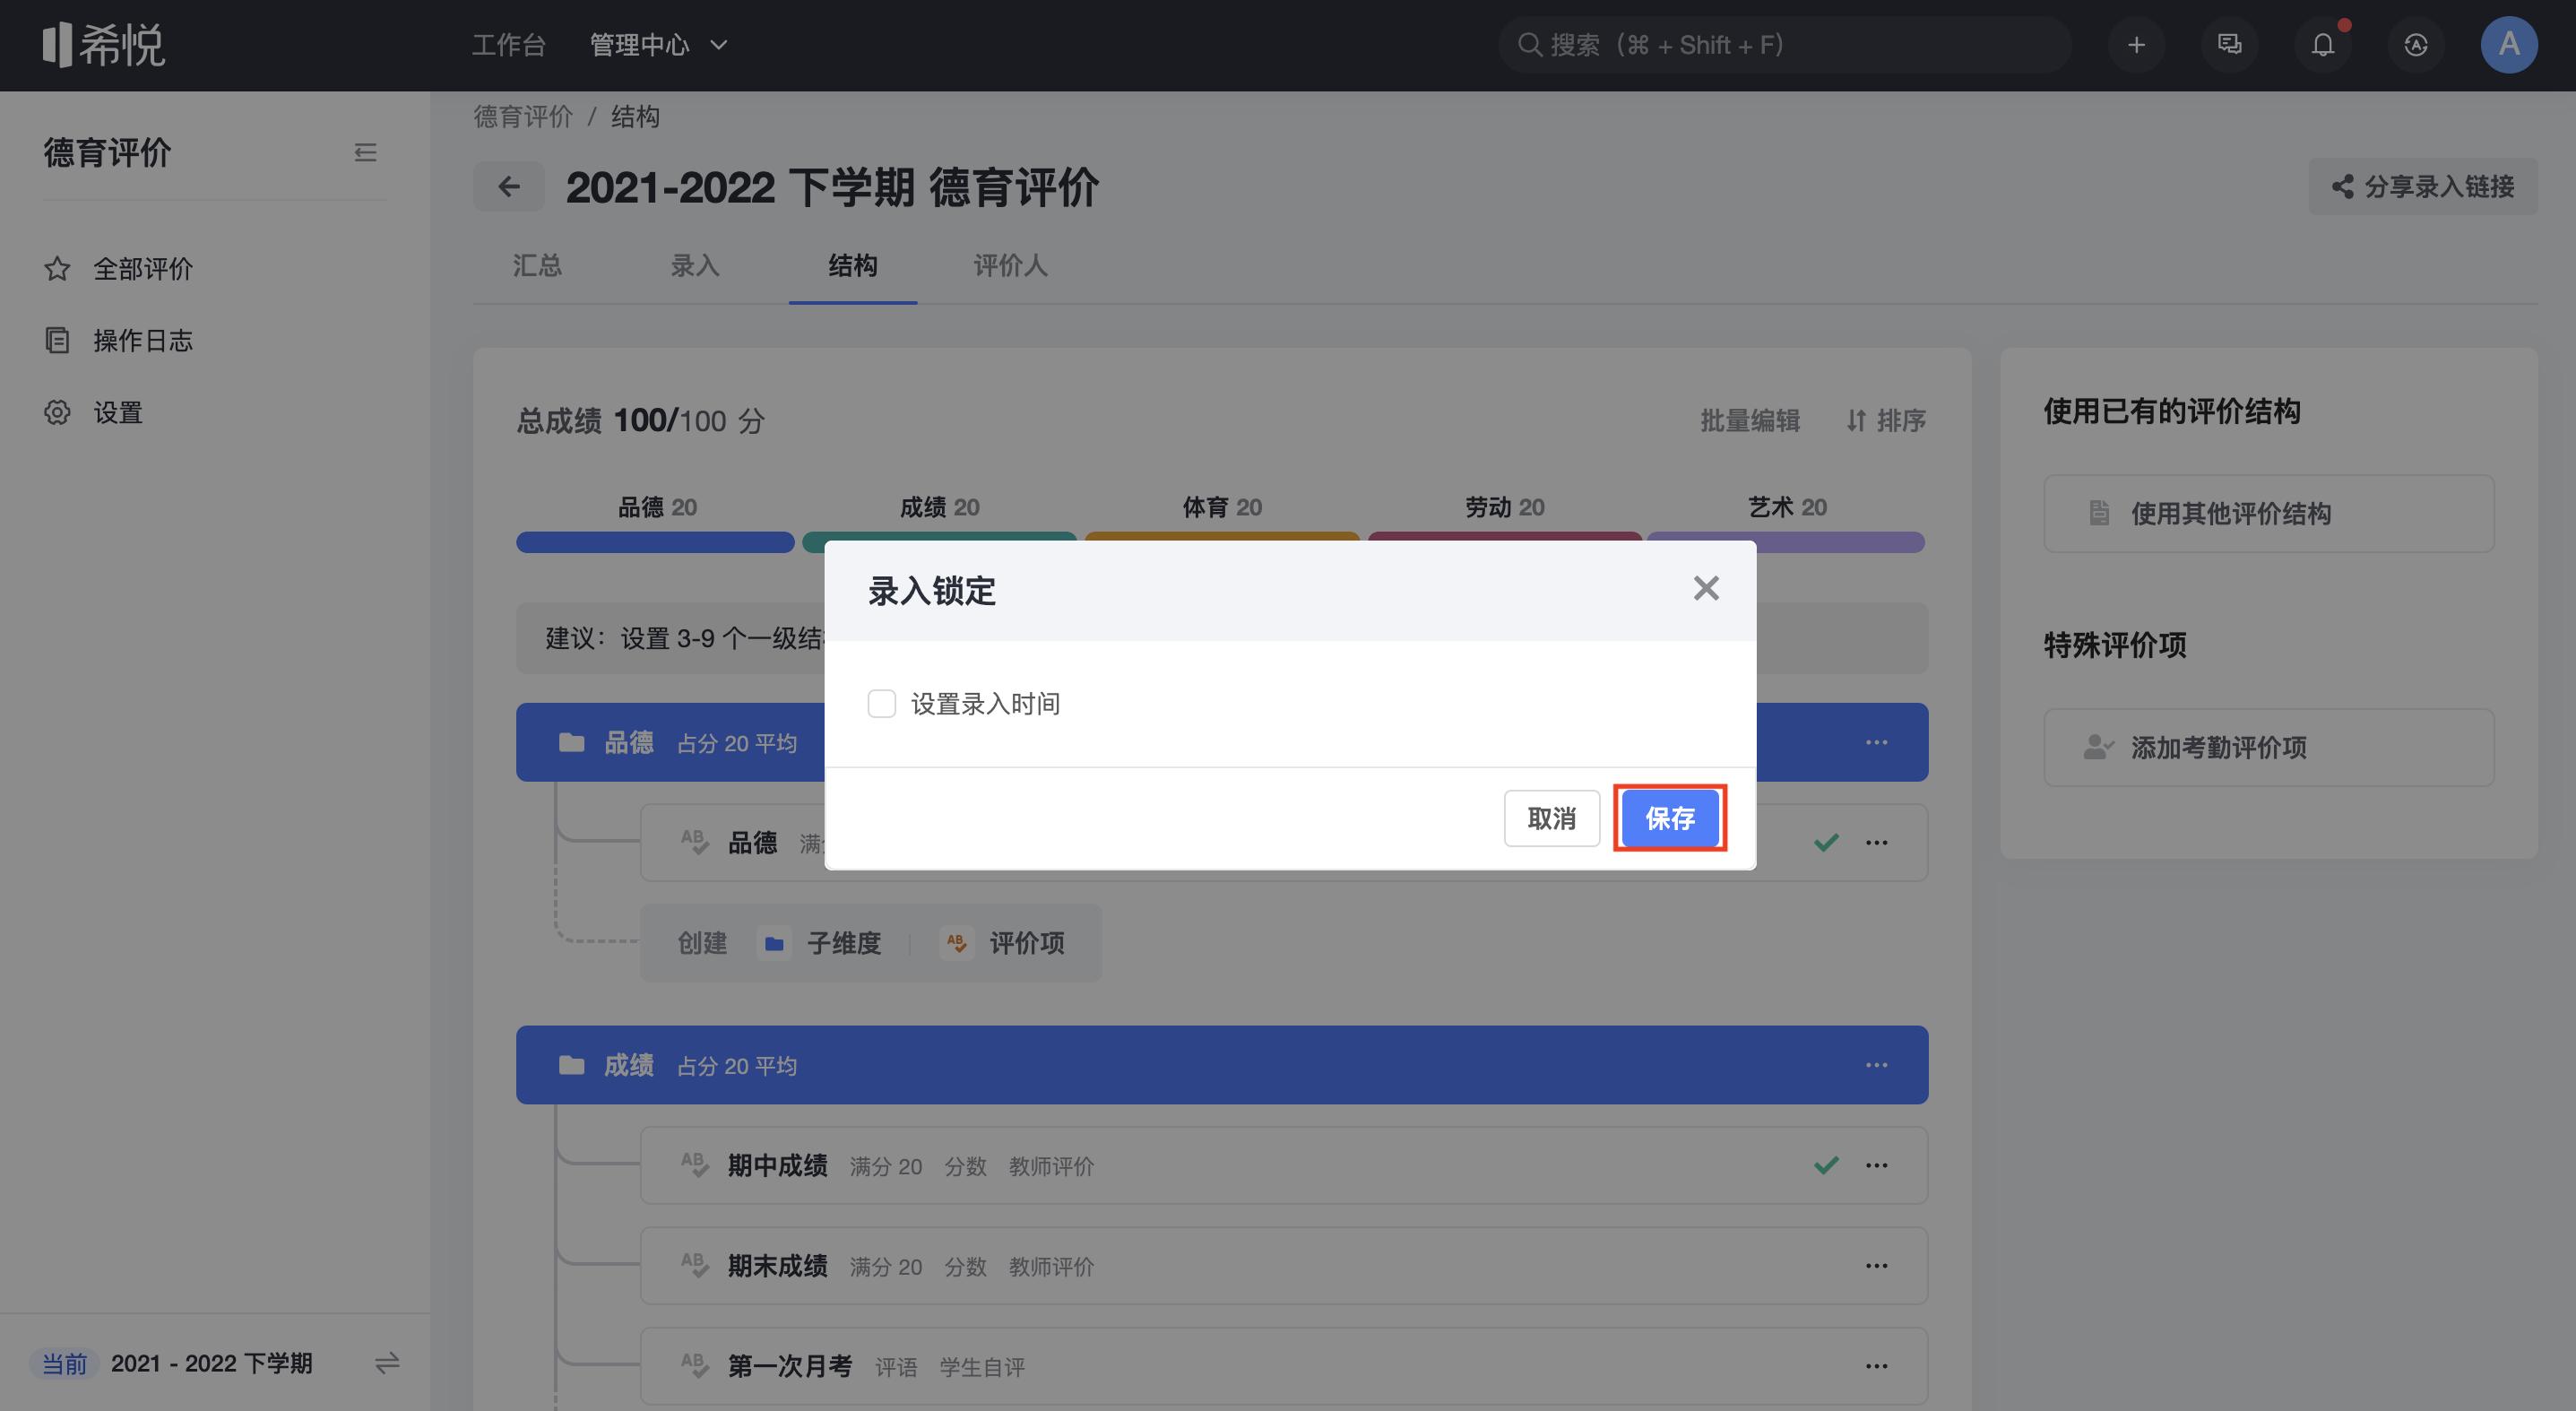Image resolution: width=2576 pixels, height=1411 pixels.
Task: Open the 工作台 menu item
Action: 508,45
